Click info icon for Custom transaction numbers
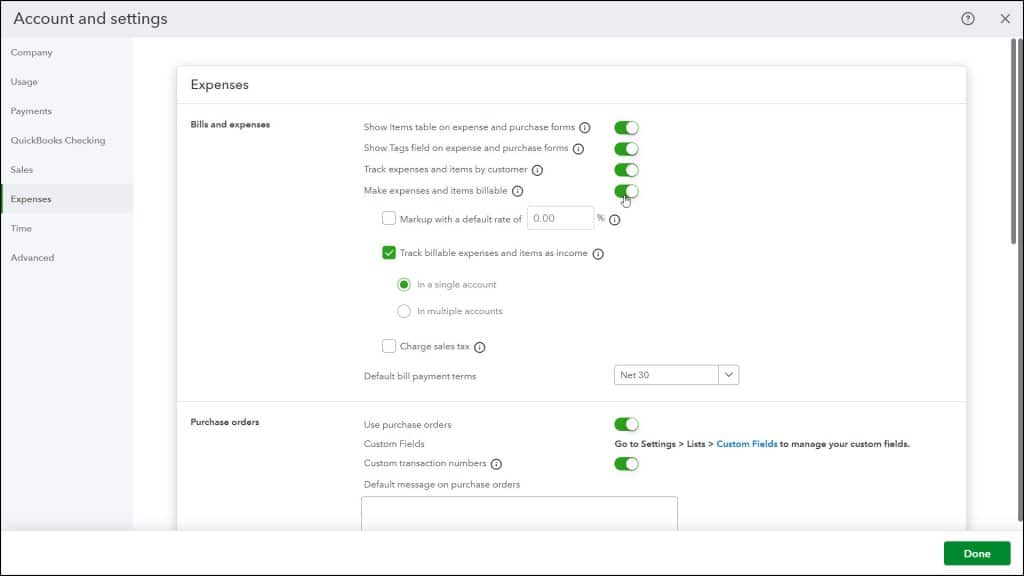 pyautogui.click(x=495, y=462)
